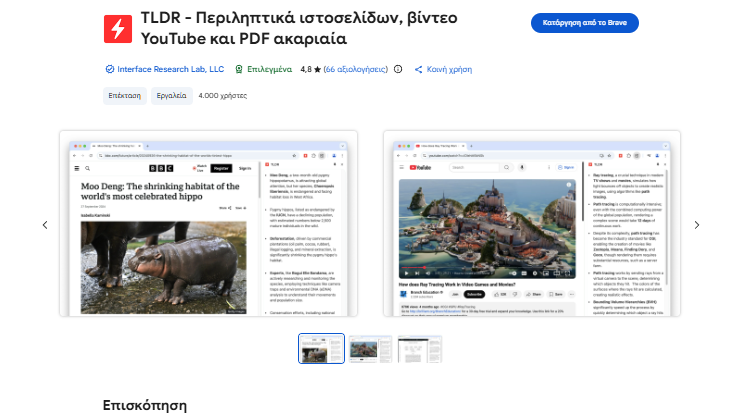Click the star icon beside the 4,8 rating
Screen dimensions: 750x420
point(317,69)
